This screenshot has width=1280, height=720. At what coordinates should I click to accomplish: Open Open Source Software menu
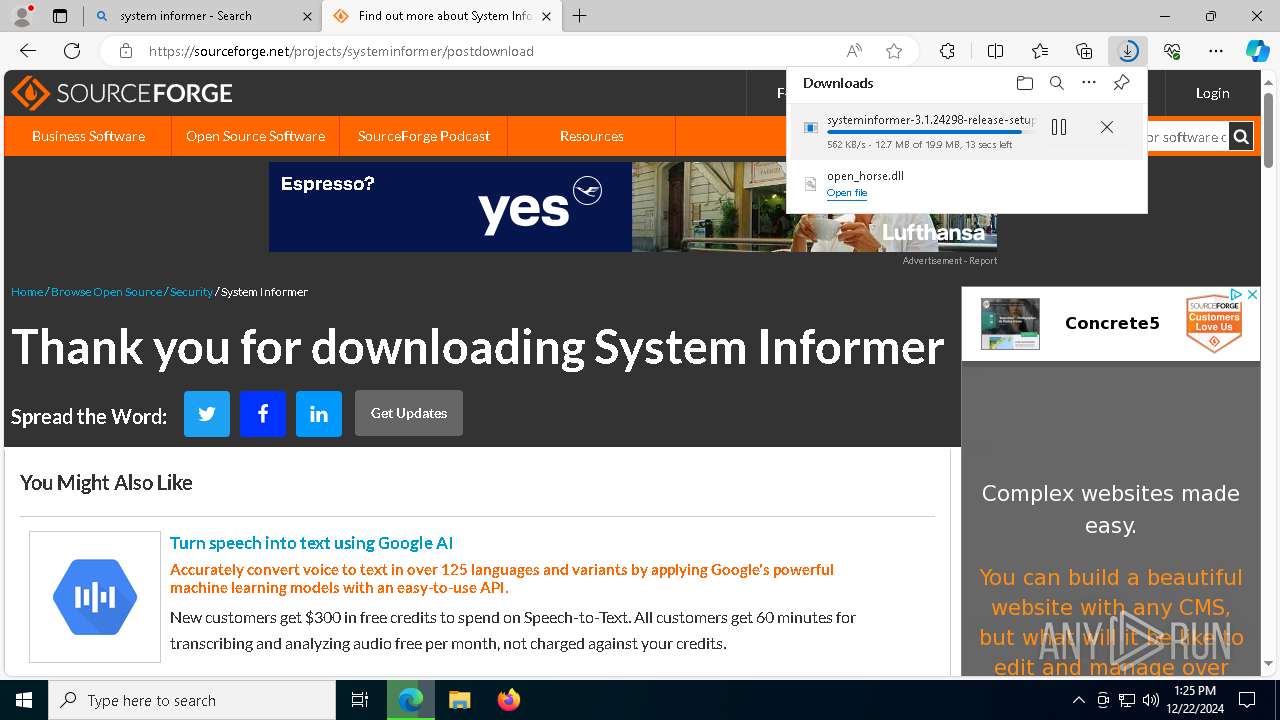255,136
